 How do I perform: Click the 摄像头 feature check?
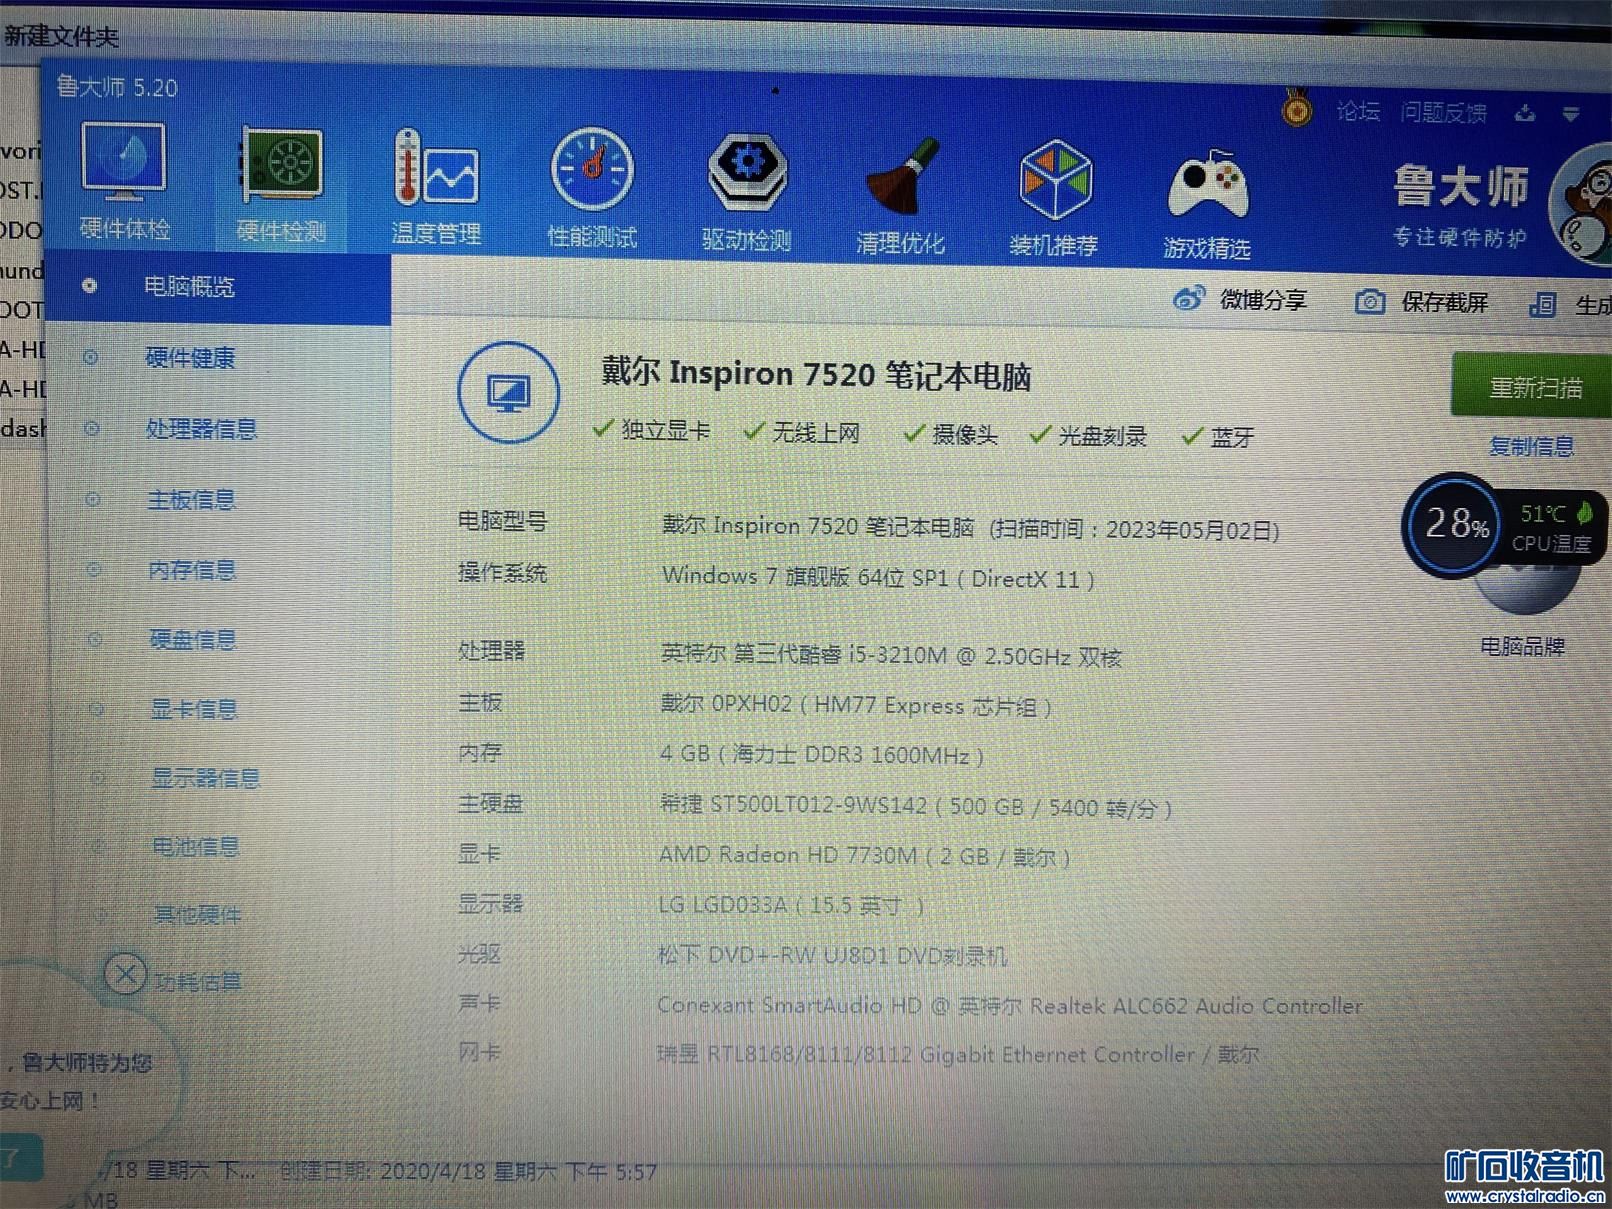pos(950,434)
